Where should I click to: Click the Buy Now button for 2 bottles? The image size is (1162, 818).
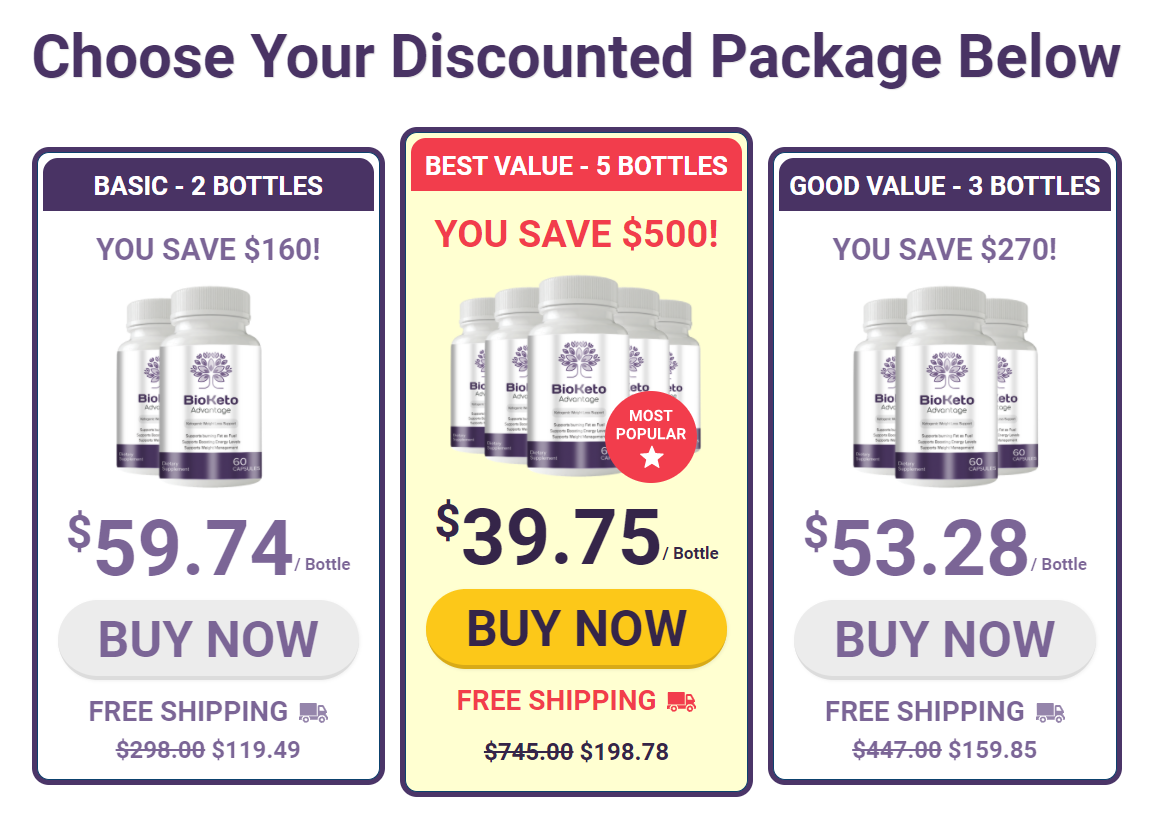[x=208, y=639]
